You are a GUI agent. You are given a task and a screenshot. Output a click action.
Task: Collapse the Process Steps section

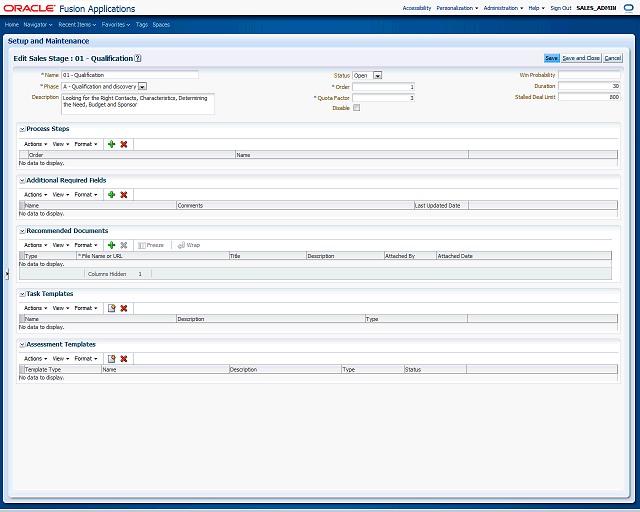click(22, 129)
